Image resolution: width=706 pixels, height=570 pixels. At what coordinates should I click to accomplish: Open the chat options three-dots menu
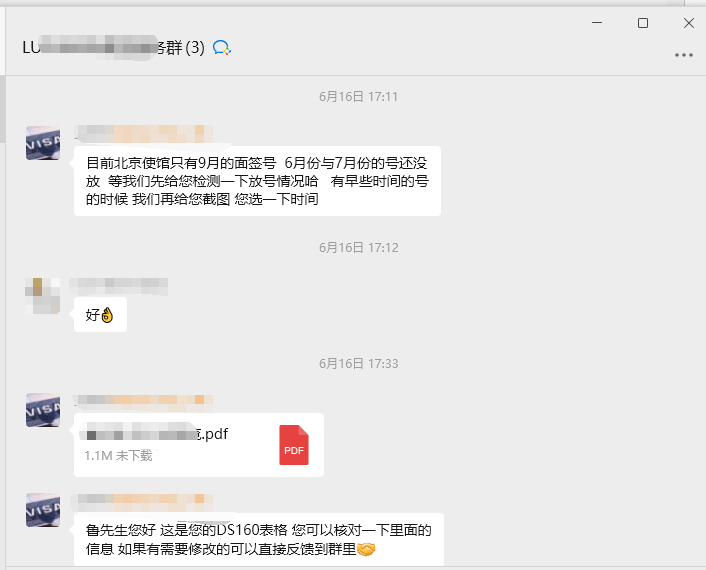[x=683, y=55]
